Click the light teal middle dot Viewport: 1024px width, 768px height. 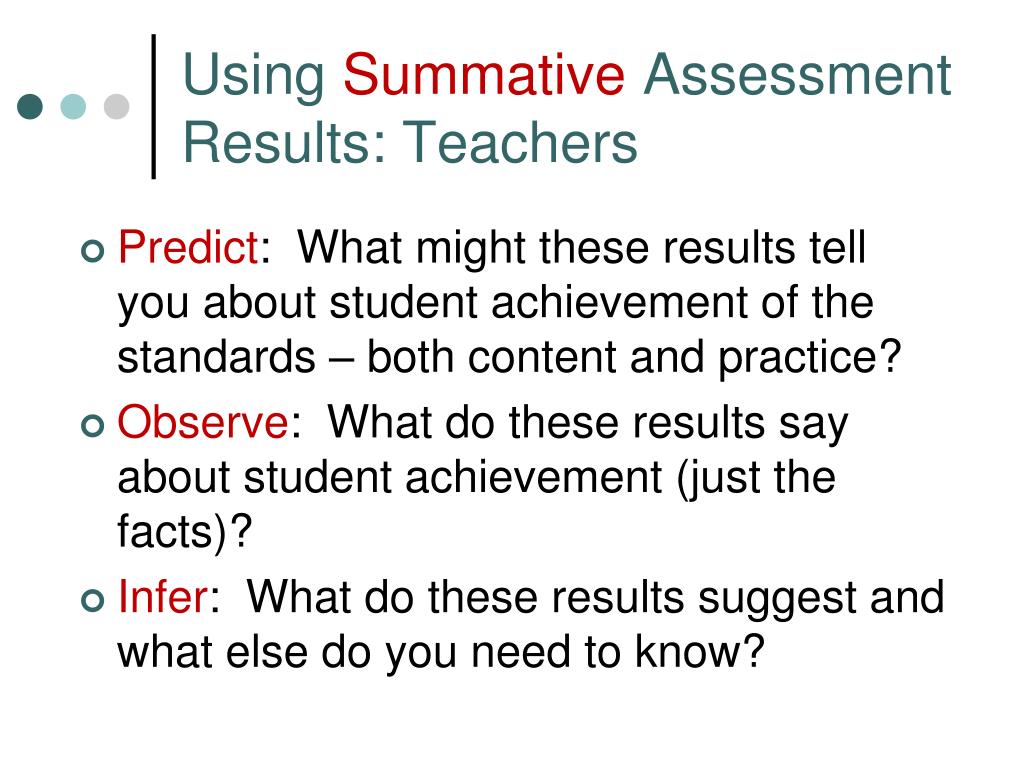(x=73, y=106)
